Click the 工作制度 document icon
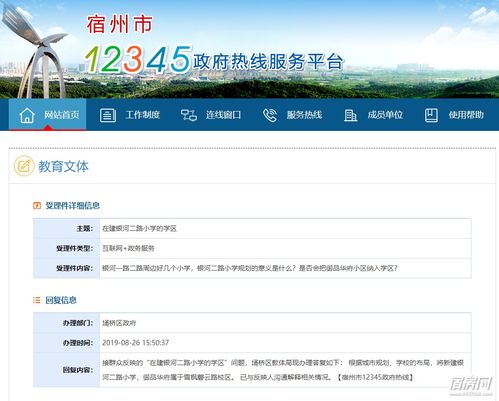 coord(108,115)
